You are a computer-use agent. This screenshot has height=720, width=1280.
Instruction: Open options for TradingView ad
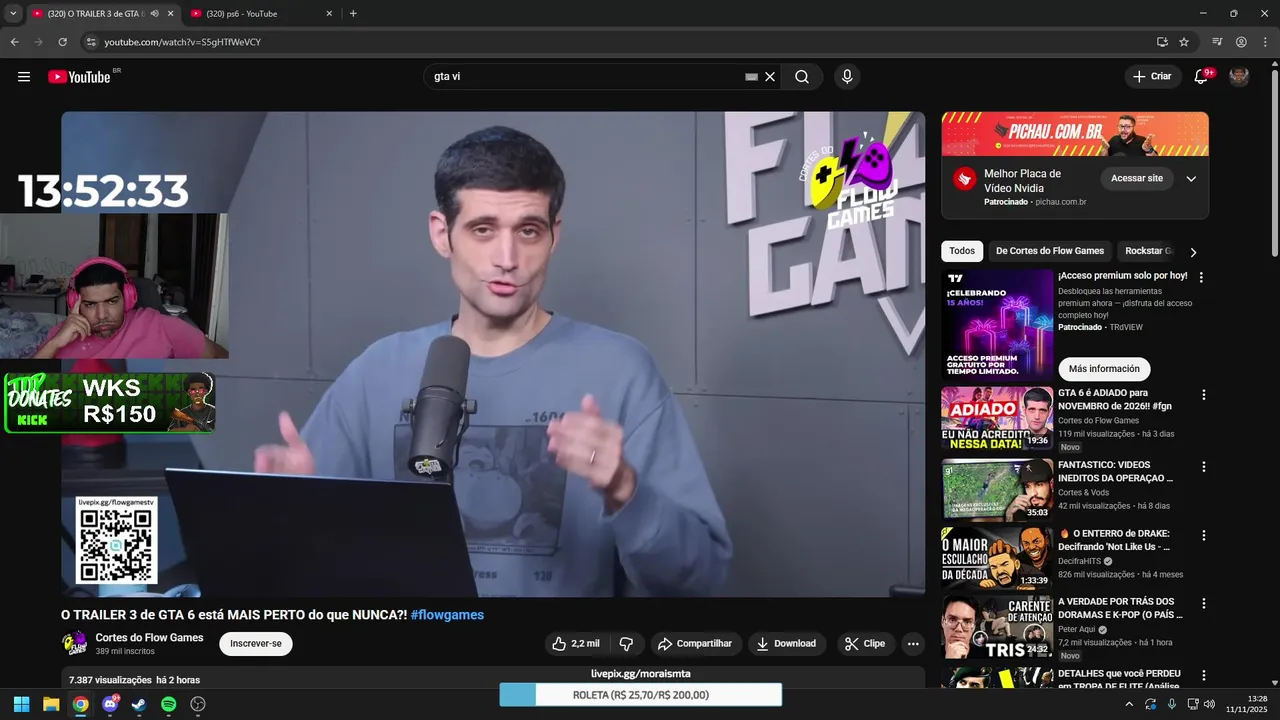1202,277
